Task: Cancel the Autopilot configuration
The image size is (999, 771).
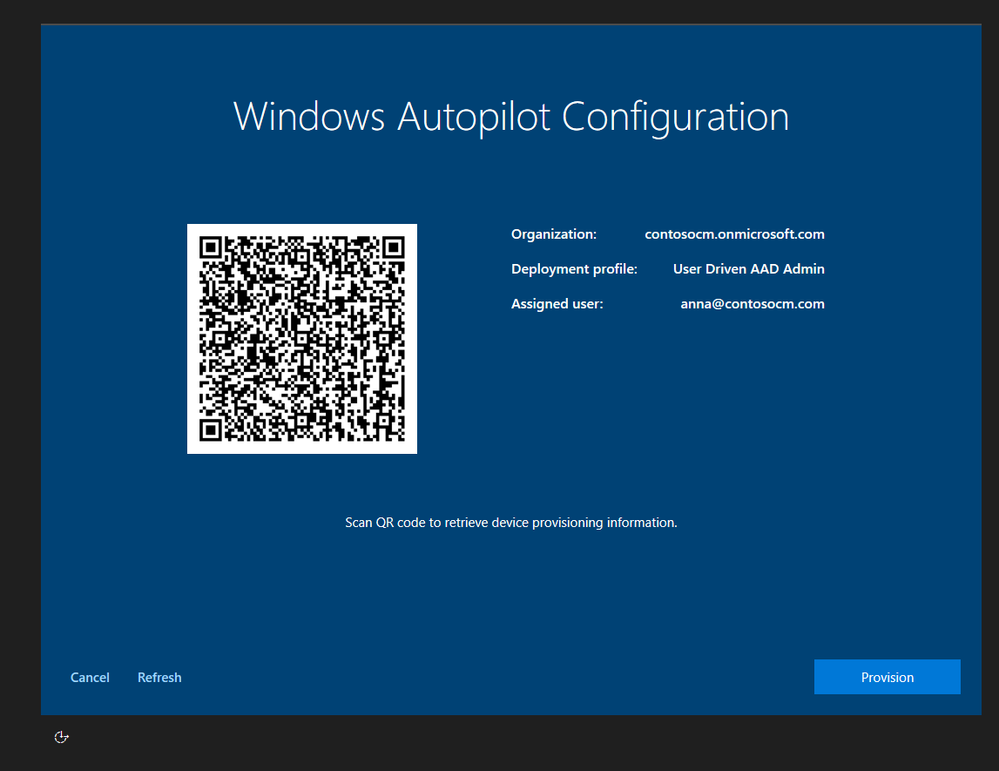Action: [x=90, y=677]
